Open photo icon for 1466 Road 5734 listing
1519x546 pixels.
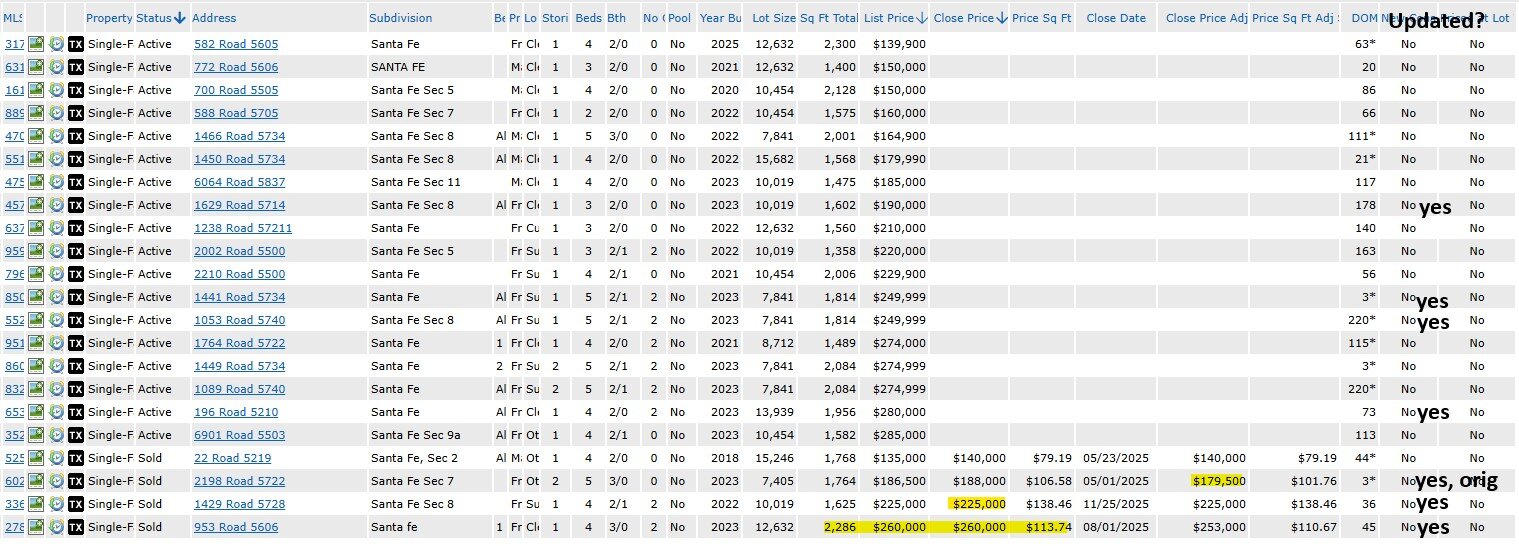(36, 136)
